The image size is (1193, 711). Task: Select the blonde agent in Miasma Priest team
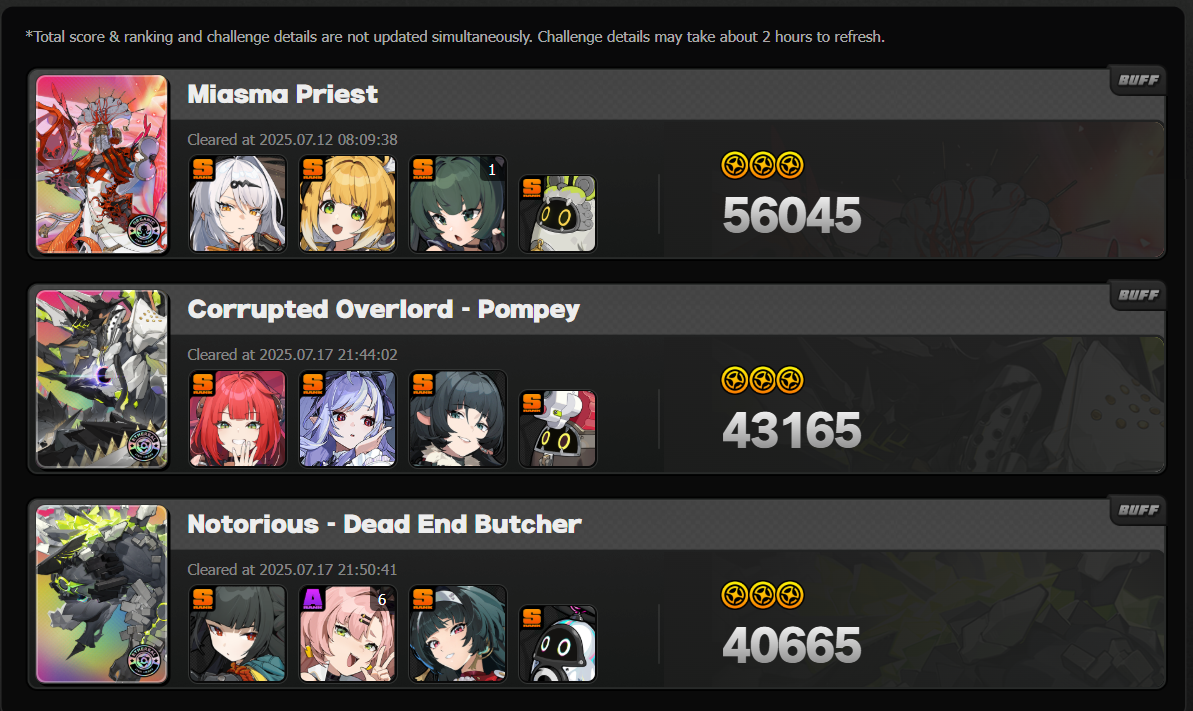pyautogui.click(x=348, y=204)
